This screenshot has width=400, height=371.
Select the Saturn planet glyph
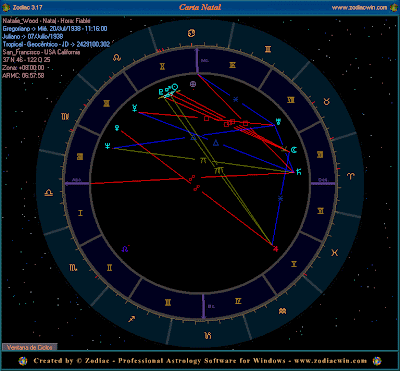[x=298, y=172]
